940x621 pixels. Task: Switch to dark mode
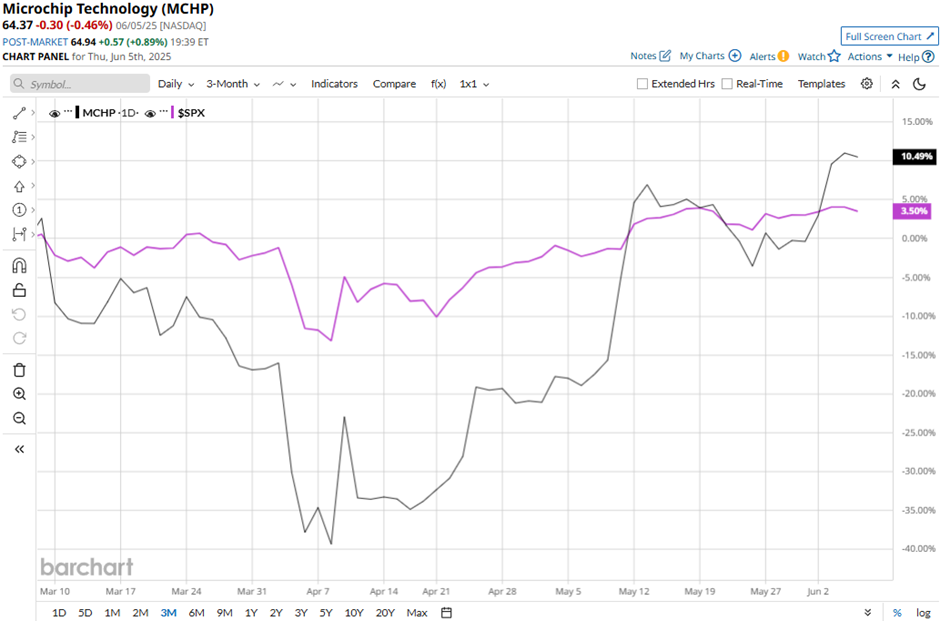(x=920, y=84)
